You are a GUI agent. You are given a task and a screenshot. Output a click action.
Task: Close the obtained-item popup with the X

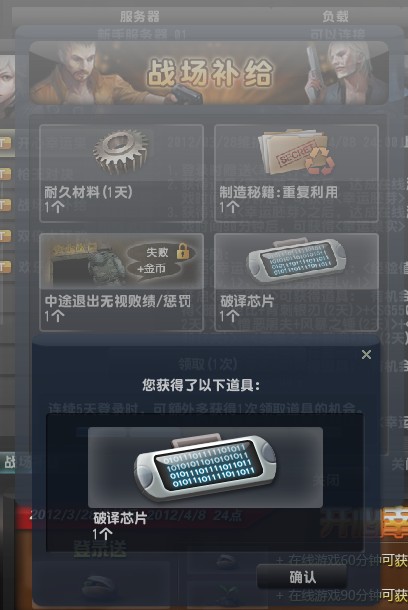pyautogui.click(x=366, y=354)
